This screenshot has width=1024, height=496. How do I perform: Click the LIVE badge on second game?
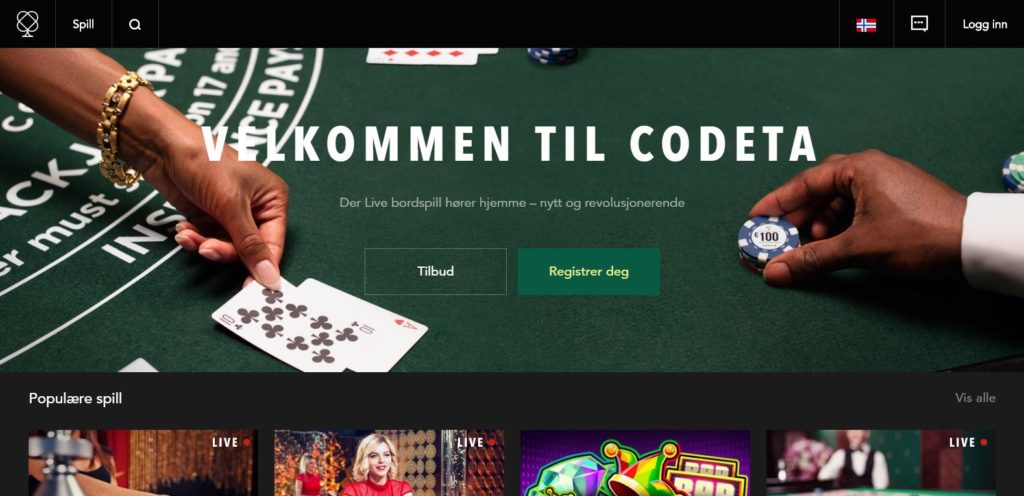tap(477, 442)
